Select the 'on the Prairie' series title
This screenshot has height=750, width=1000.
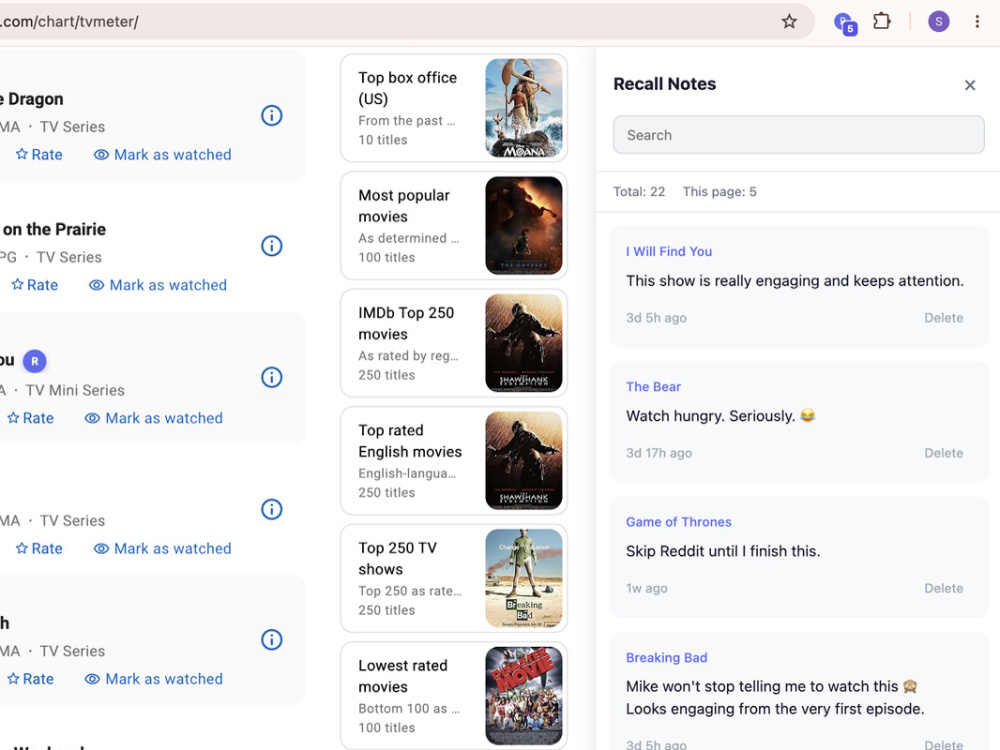coord(54,229)
